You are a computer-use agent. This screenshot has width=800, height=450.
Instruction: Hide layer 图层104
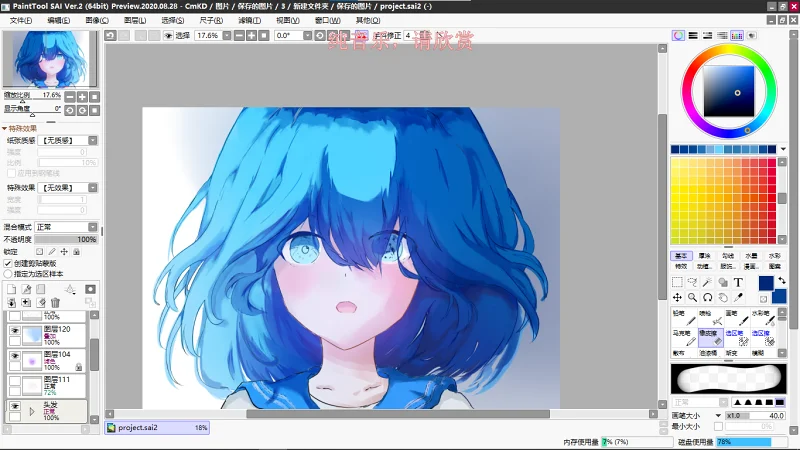click(x=15, y=356)
